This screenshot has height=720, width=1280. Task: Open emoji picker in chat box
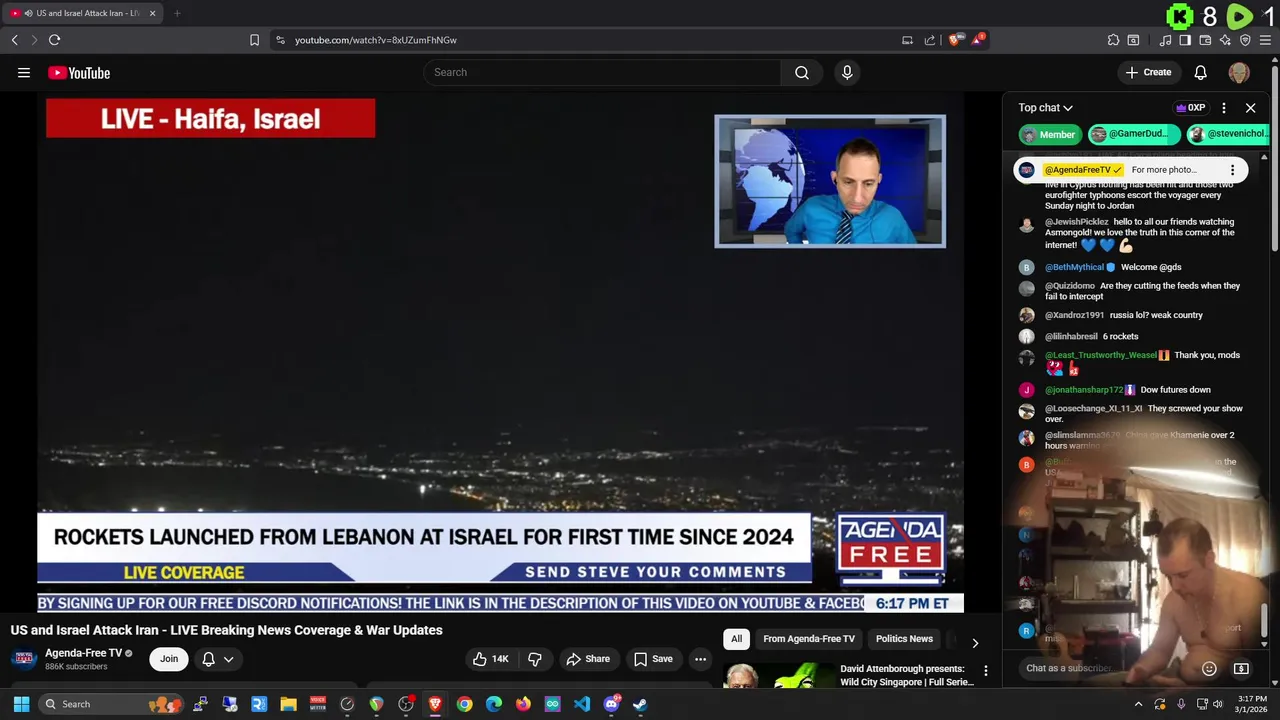[x=1209, y=668]
